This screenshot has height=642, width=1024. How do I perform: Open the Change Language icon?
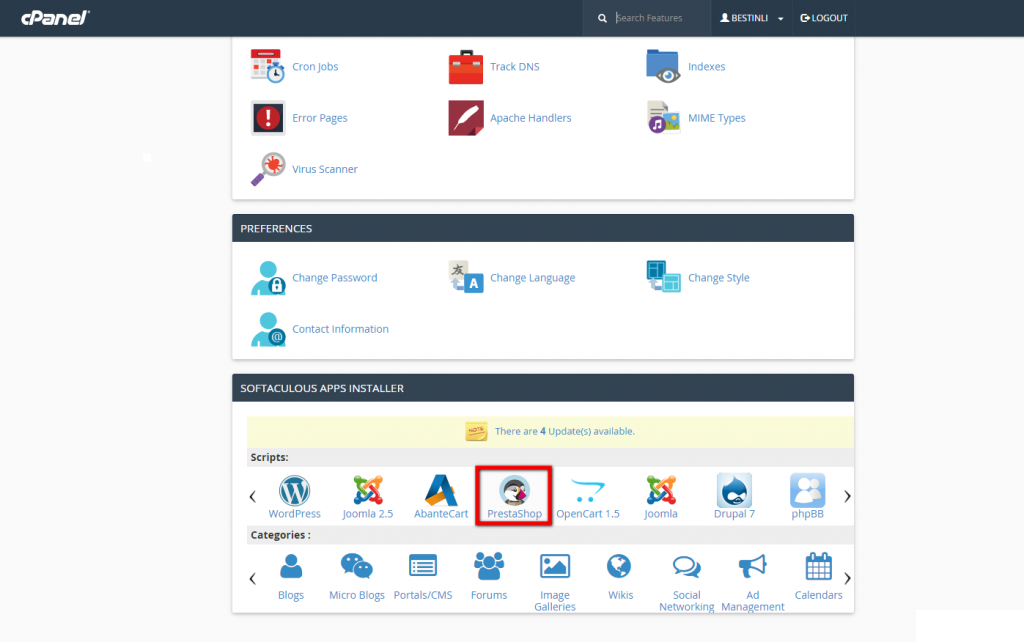pos(466,278)
